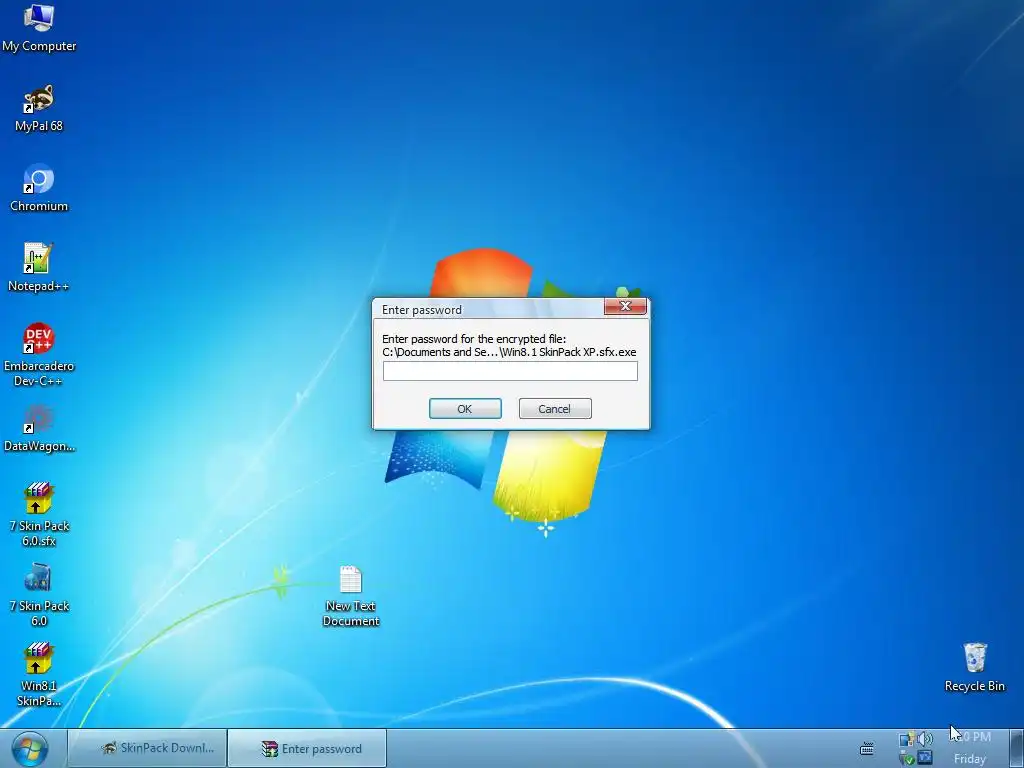This screenshot has height=768, width=1024.
Task: Focus the password input field
Action: 510,372
